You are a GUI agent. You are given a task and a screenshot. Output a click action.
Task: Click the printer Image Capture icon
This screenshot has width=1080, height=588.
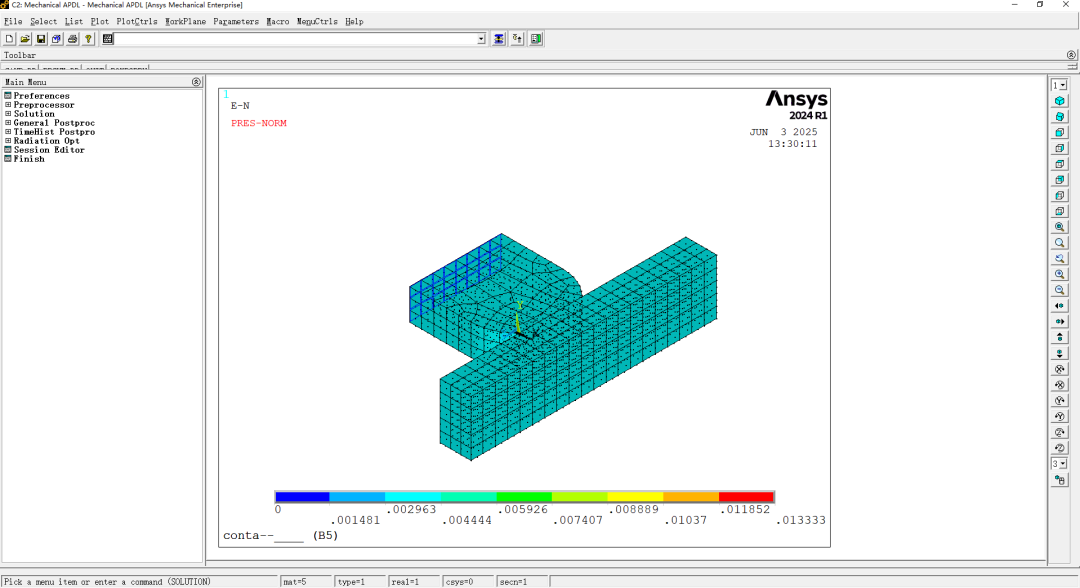(x=73, y=39)
